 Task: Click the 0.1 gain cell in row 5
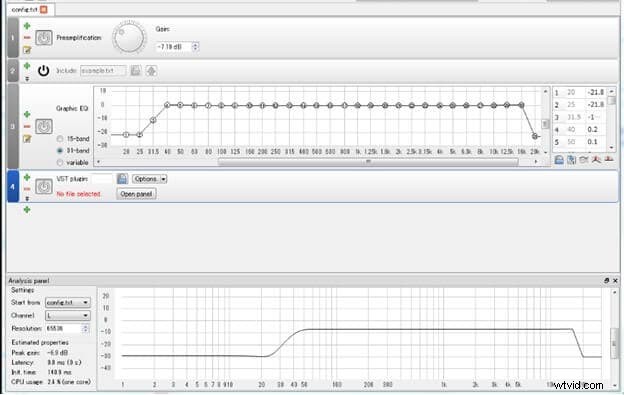tap(596, 142)
